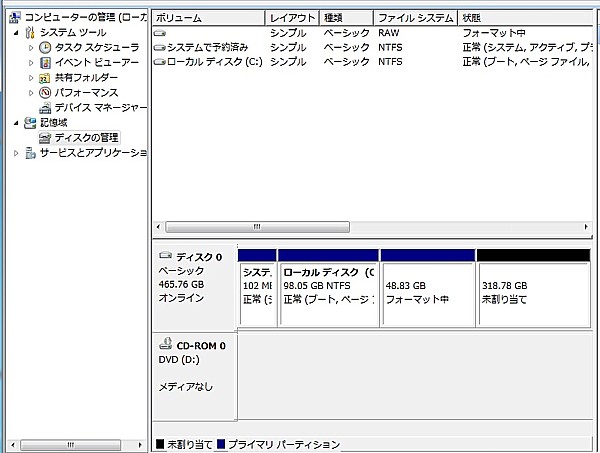Click the Shared Folders (共有フォルダー) icon

pyautogui.click(x=45, y=77)
